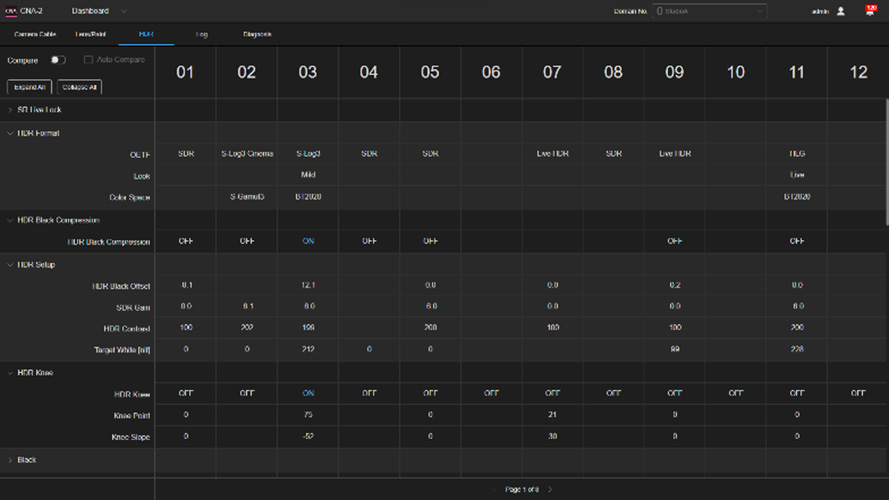Viewport: 889px width, 500px height.
Task: Go to next page arrow in pagination
Action: pos(550,489)
